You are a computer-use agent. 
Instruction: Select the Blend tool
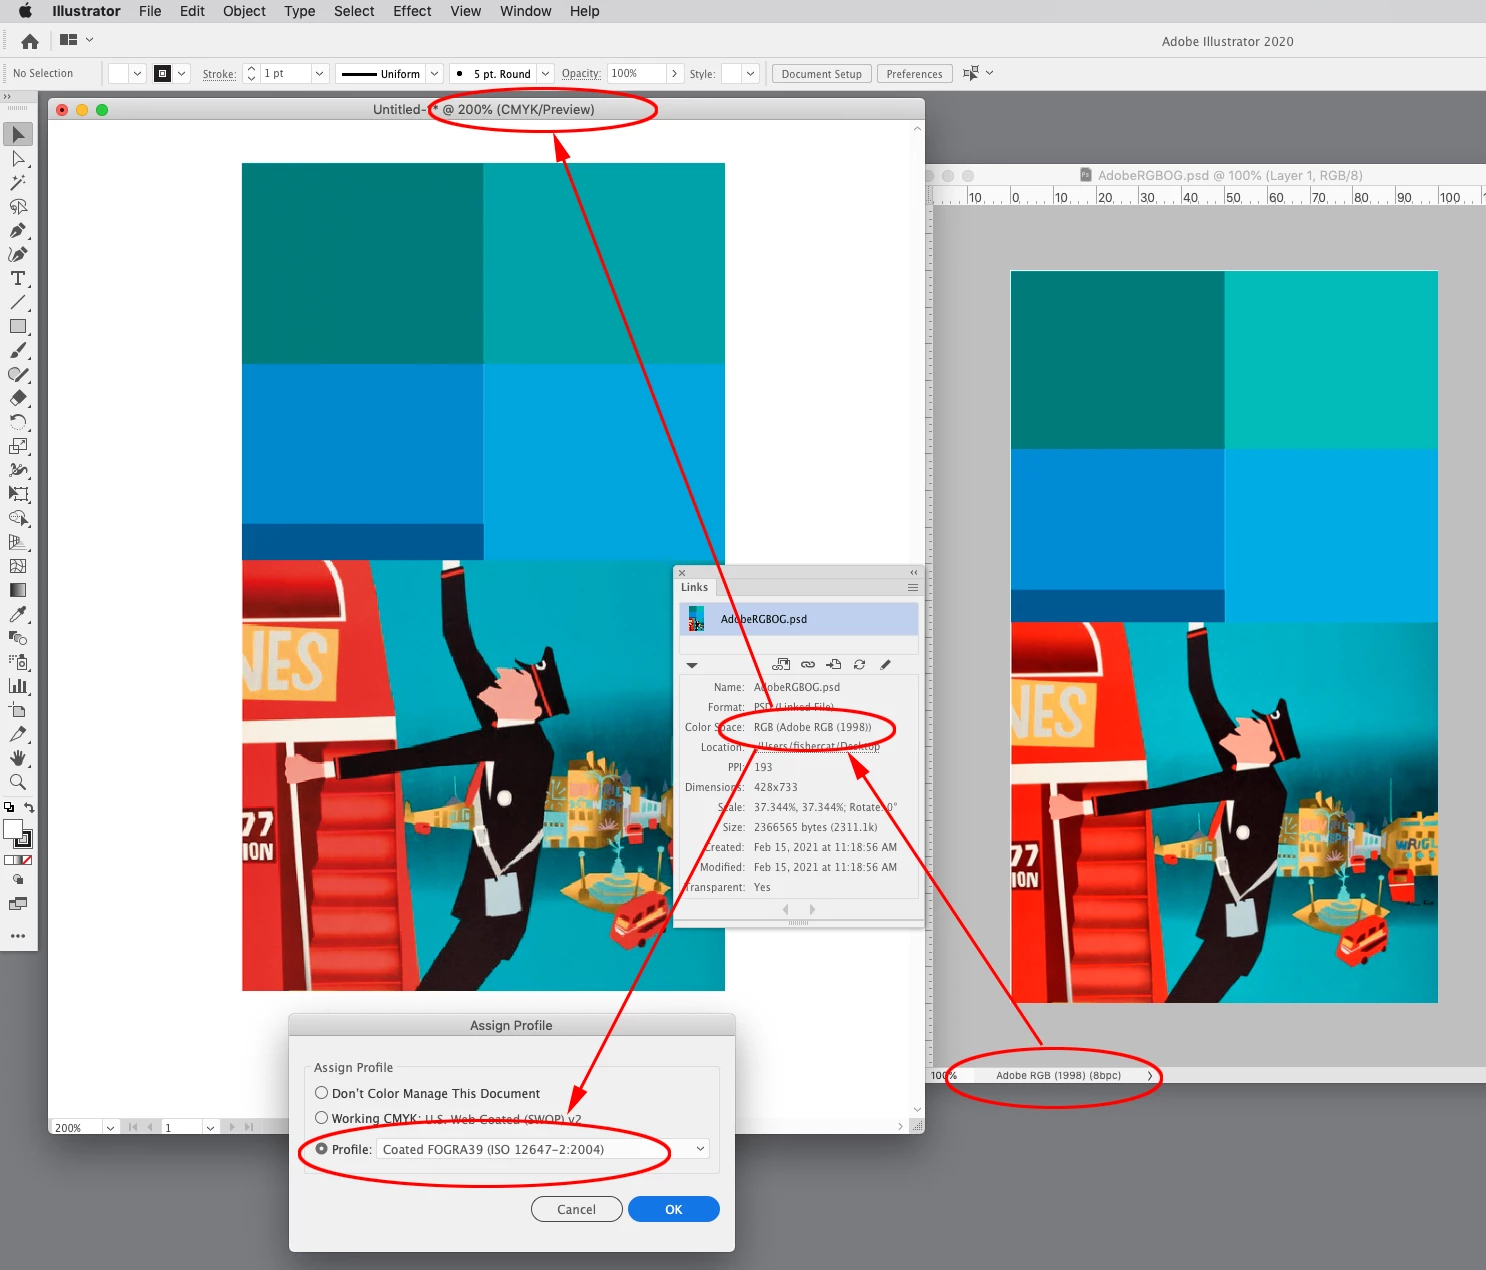(18, 638)
